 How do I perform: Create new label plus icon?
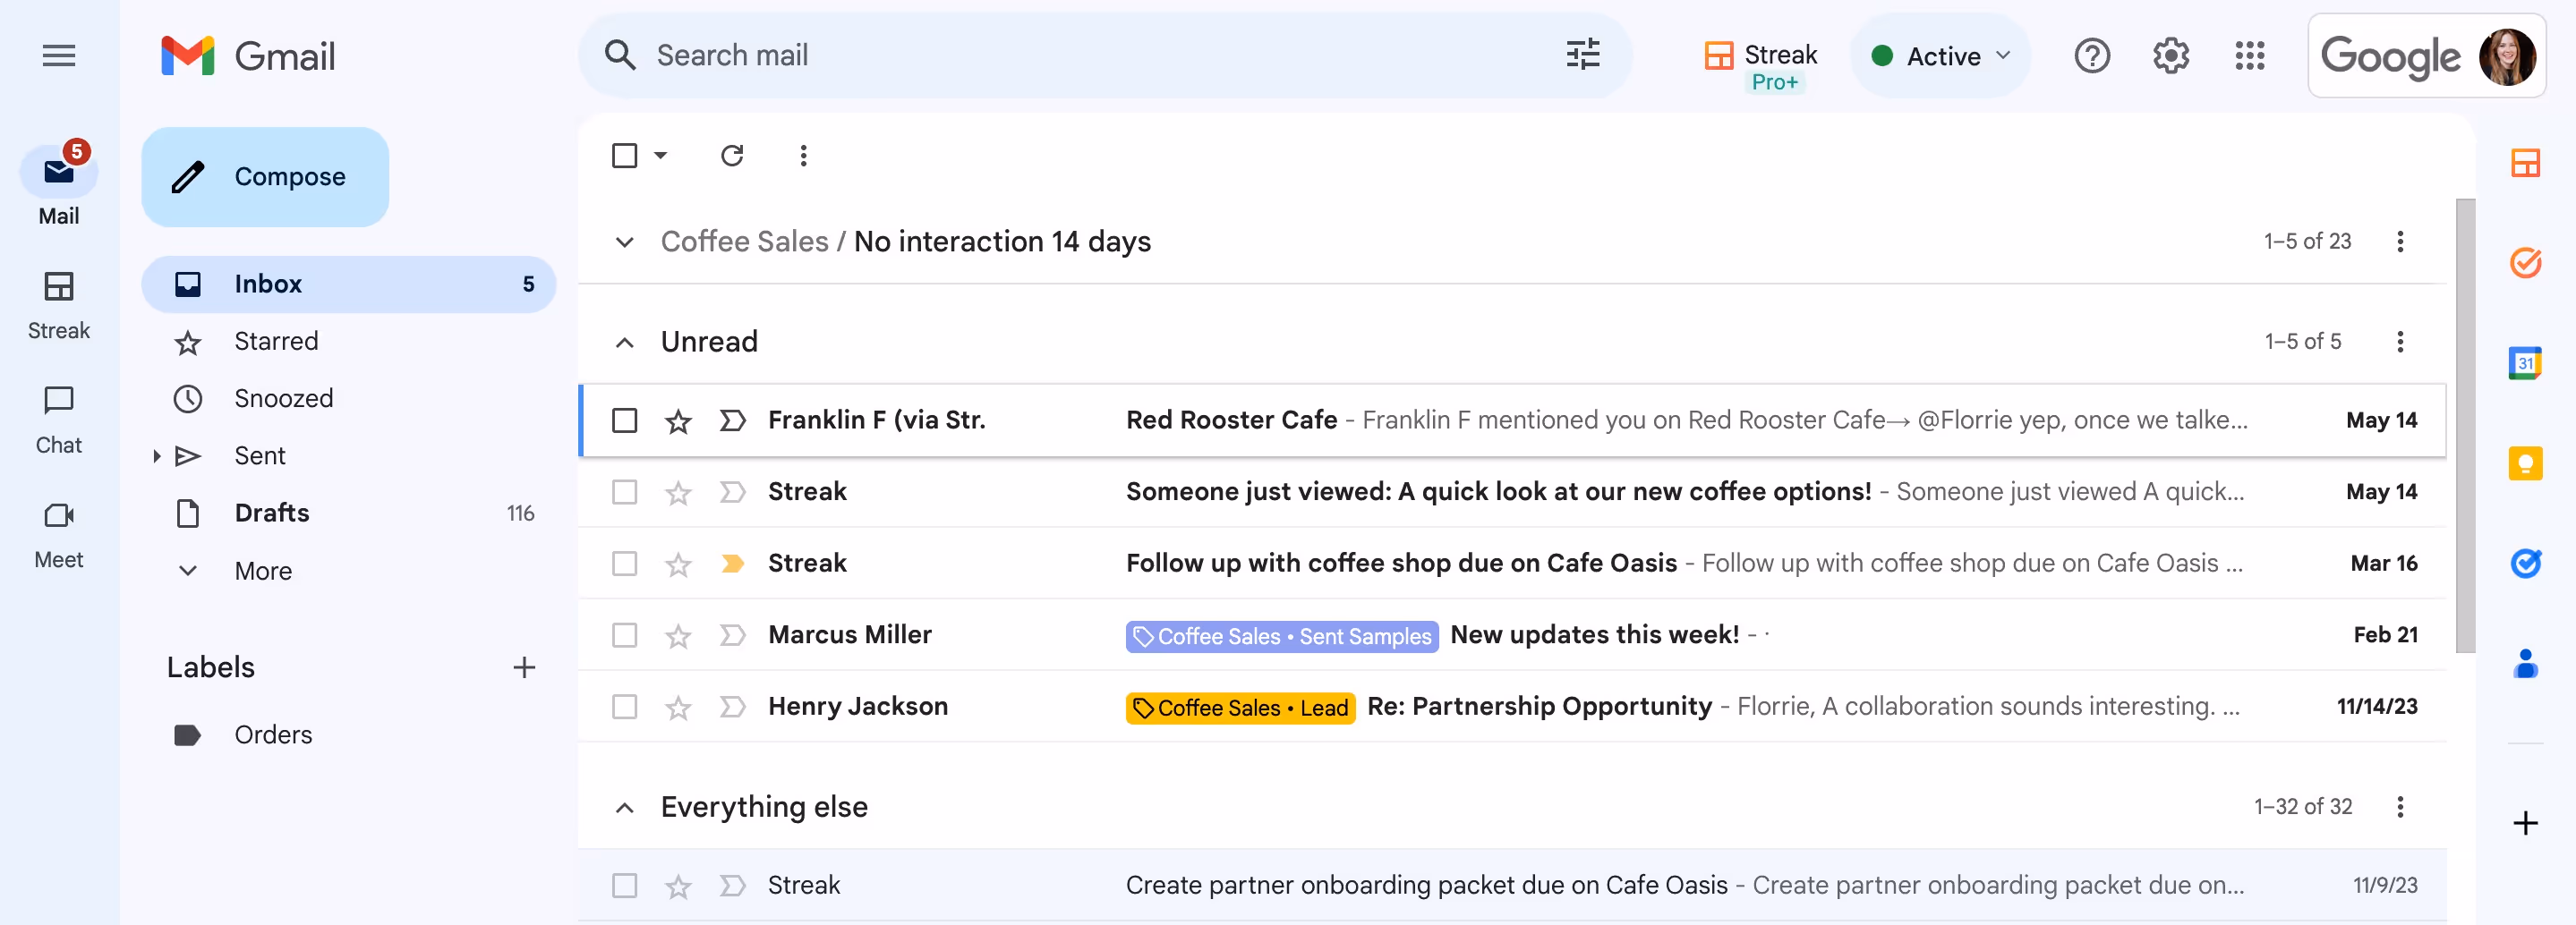click(x=524, y=667)
